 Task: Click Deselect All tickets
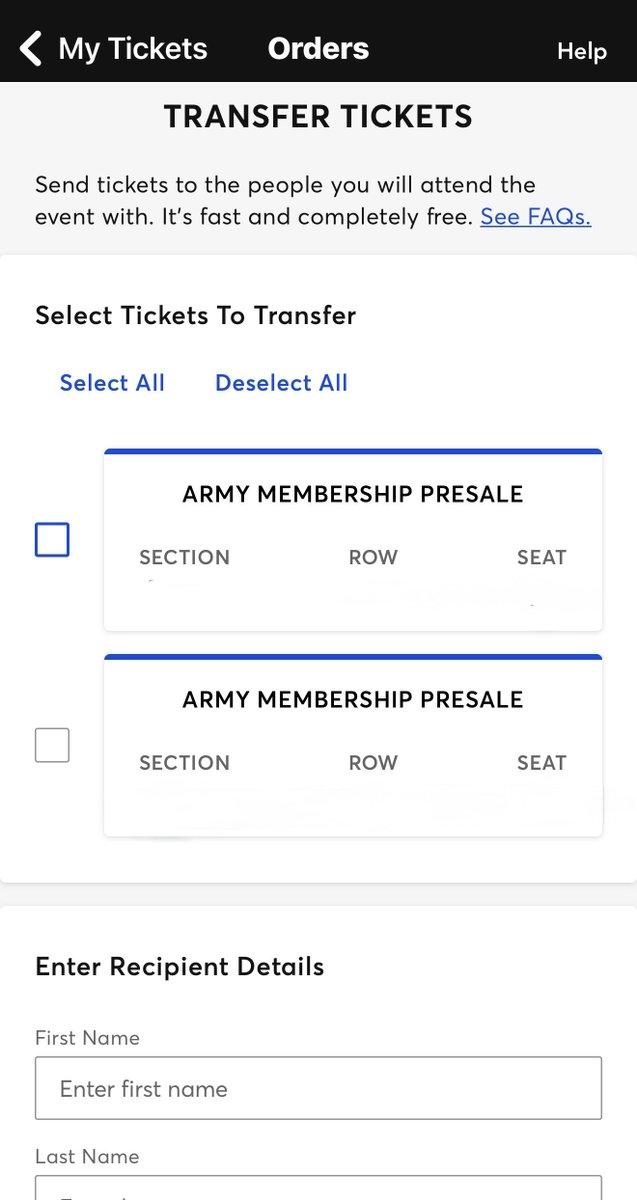[x=281, y=383]
